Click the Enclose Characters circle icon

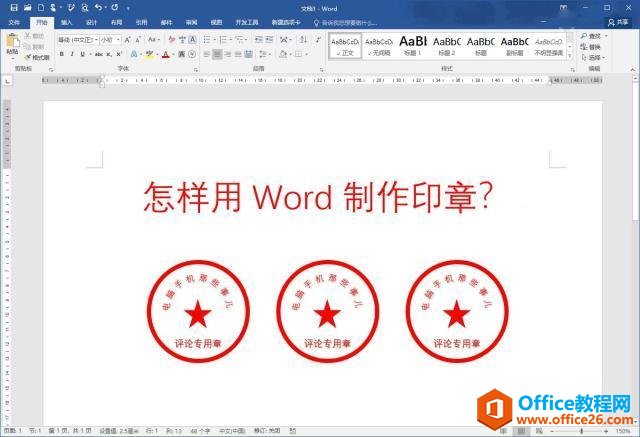click(192, 54)
